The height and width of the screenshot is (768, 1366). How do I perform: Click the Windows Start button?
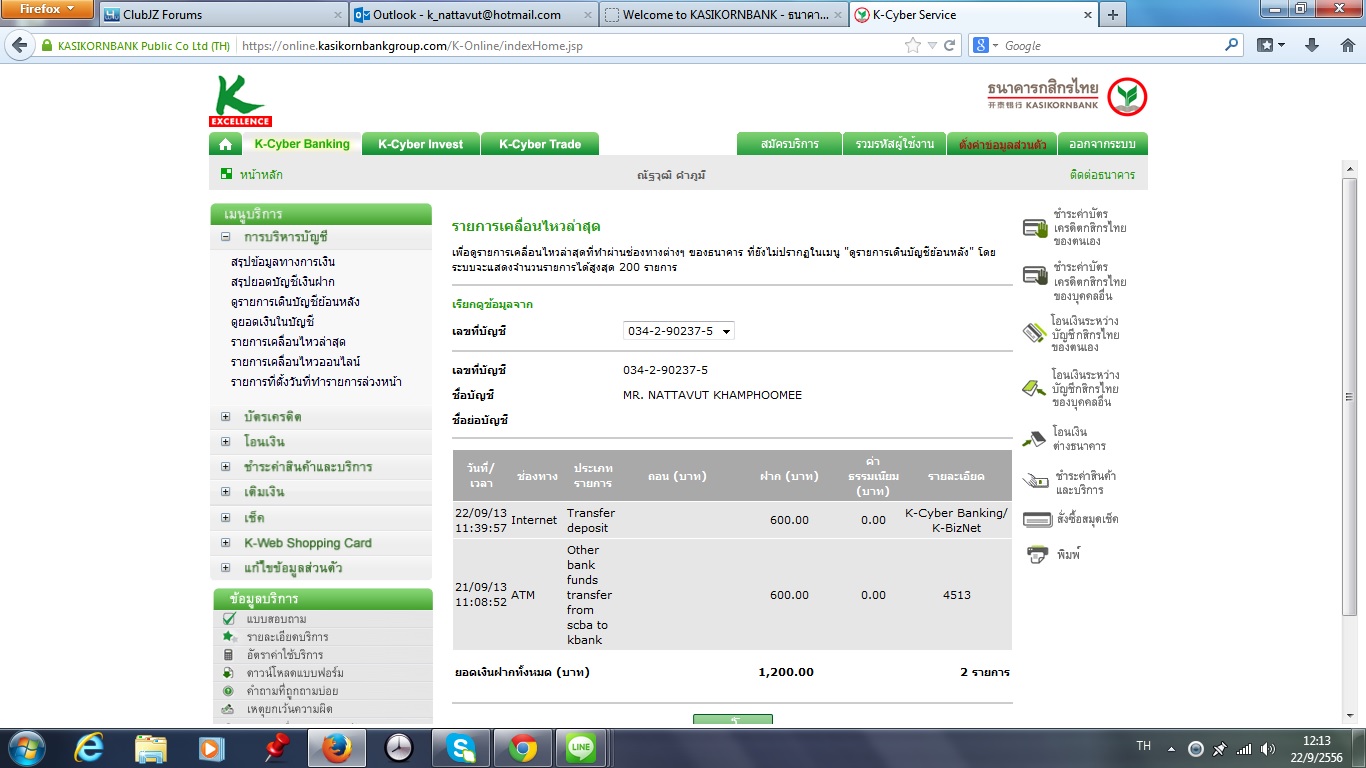pyautogui.click(x=27, y=748)
